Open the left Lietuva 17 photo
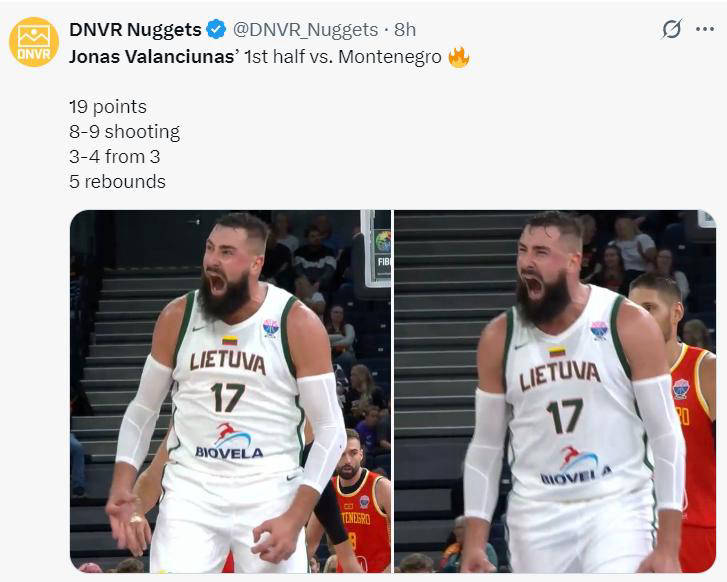The image size is (727, 582). click(x=230, y=391)
